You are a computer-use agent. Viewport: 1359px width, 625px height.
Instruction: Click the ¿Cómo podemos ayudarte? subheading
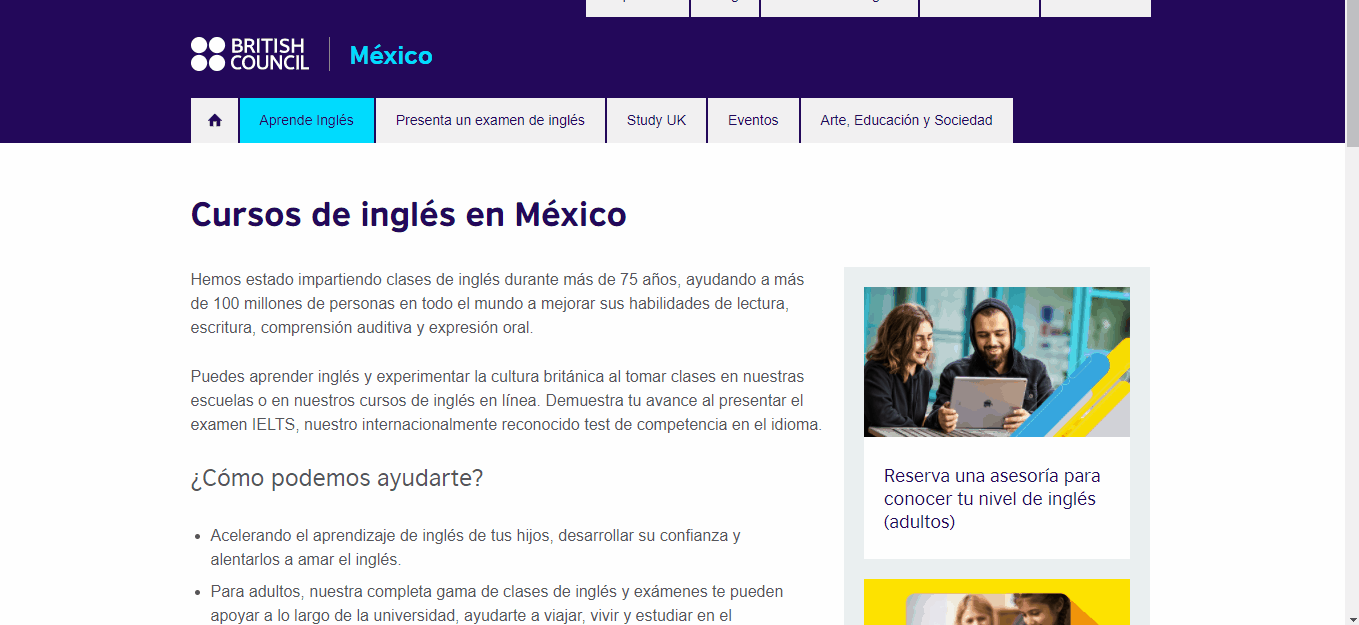coord(337,478)
